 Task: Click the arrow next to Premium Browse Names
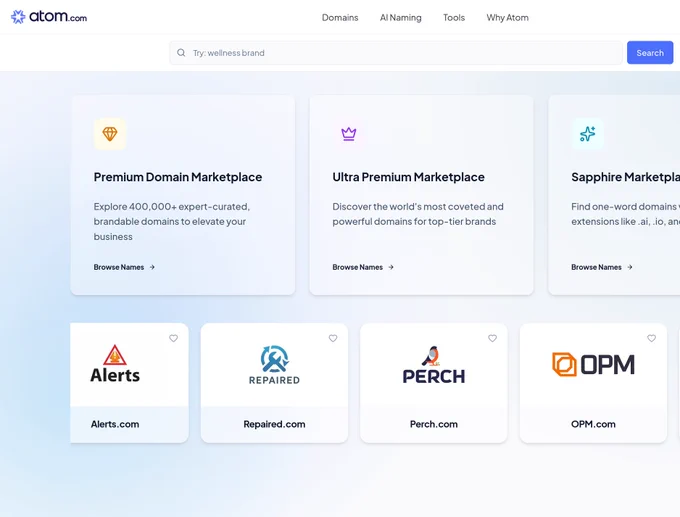click(152, 267)
